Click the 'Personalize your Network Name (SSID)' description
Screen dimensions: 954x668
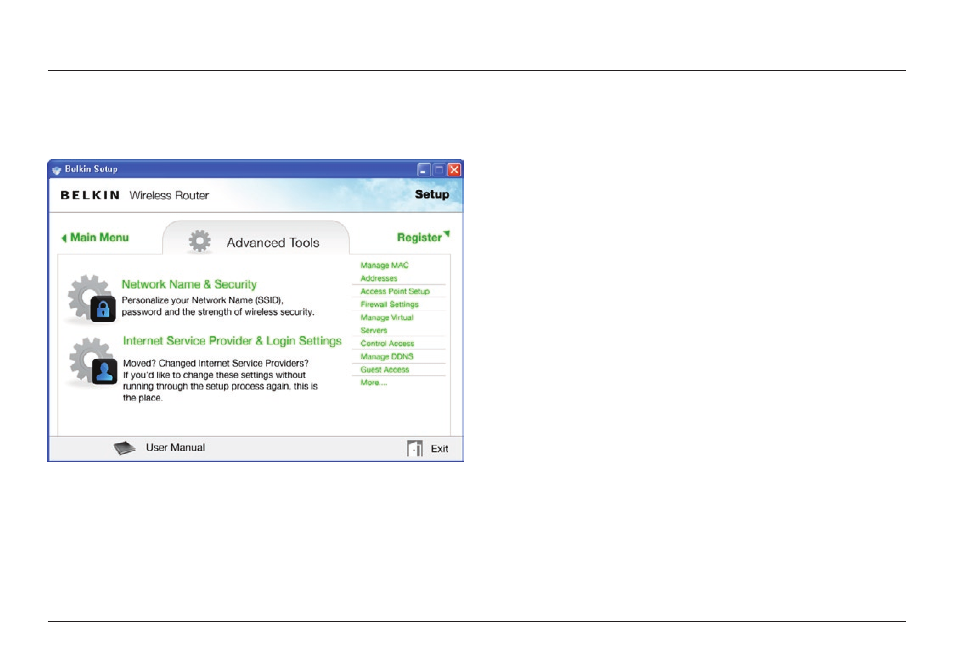coord(218,306)
